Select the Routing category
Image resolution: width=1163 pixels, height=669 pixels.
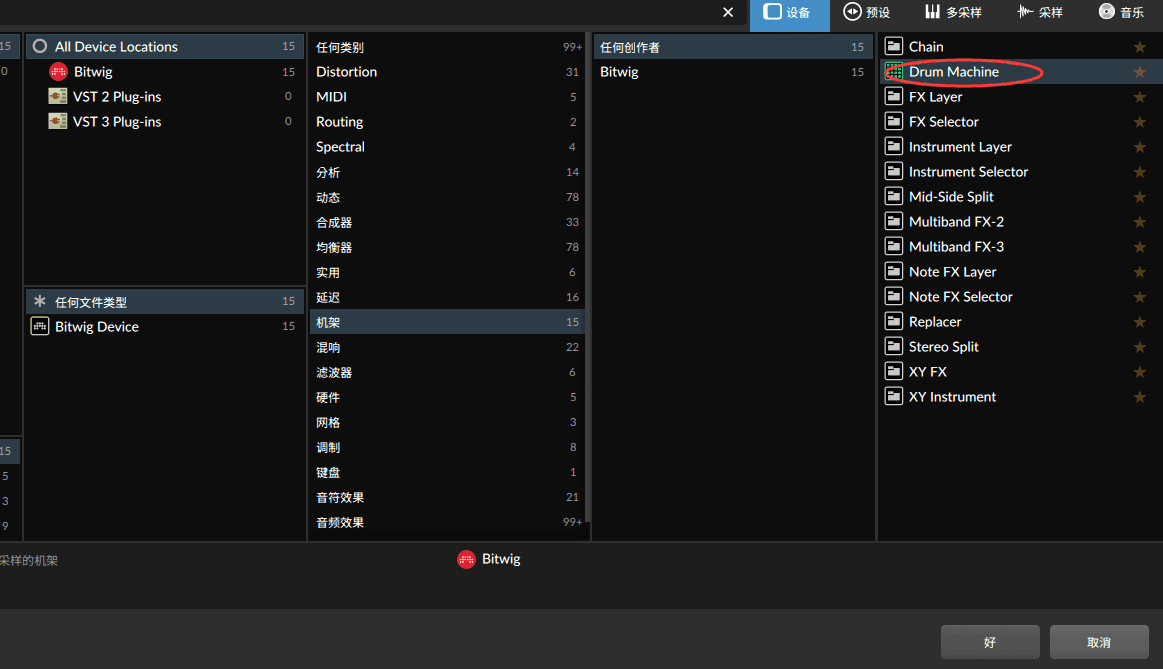tap(447, 122)
